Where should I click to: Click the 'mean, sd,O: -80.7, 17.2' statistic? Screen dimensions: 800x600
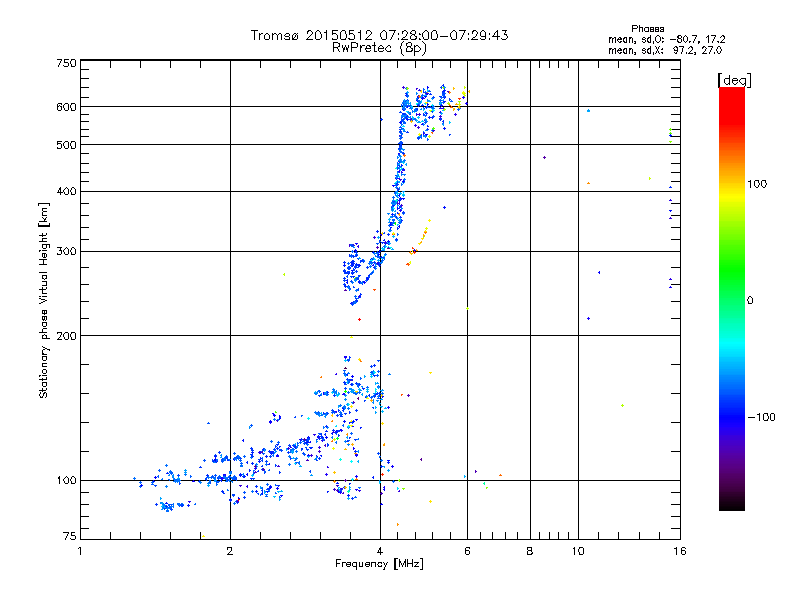click(666, 40)
